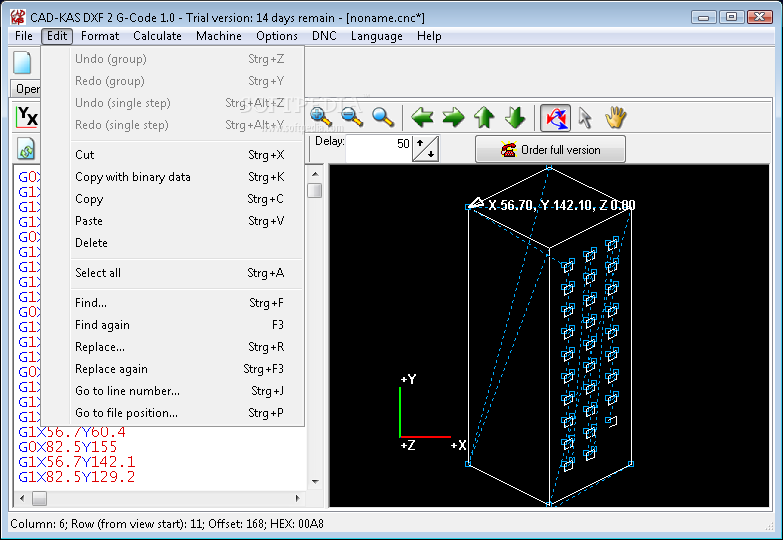Click the status bar Column/Row text
The image size is (783, 540).
point(167,524)
